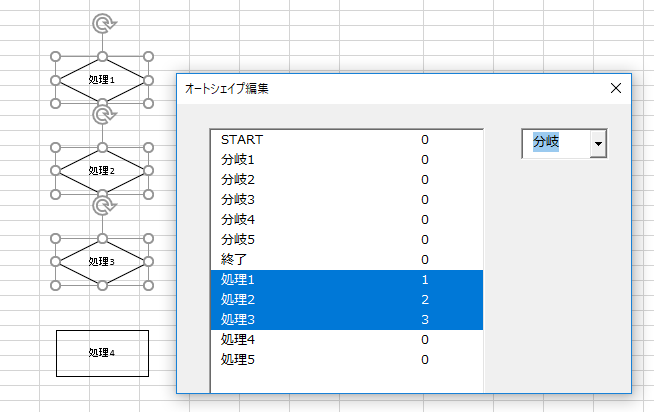Click the 分岐 combo box text field
This screenshot has height=412, width=654.
click(556, 143)
